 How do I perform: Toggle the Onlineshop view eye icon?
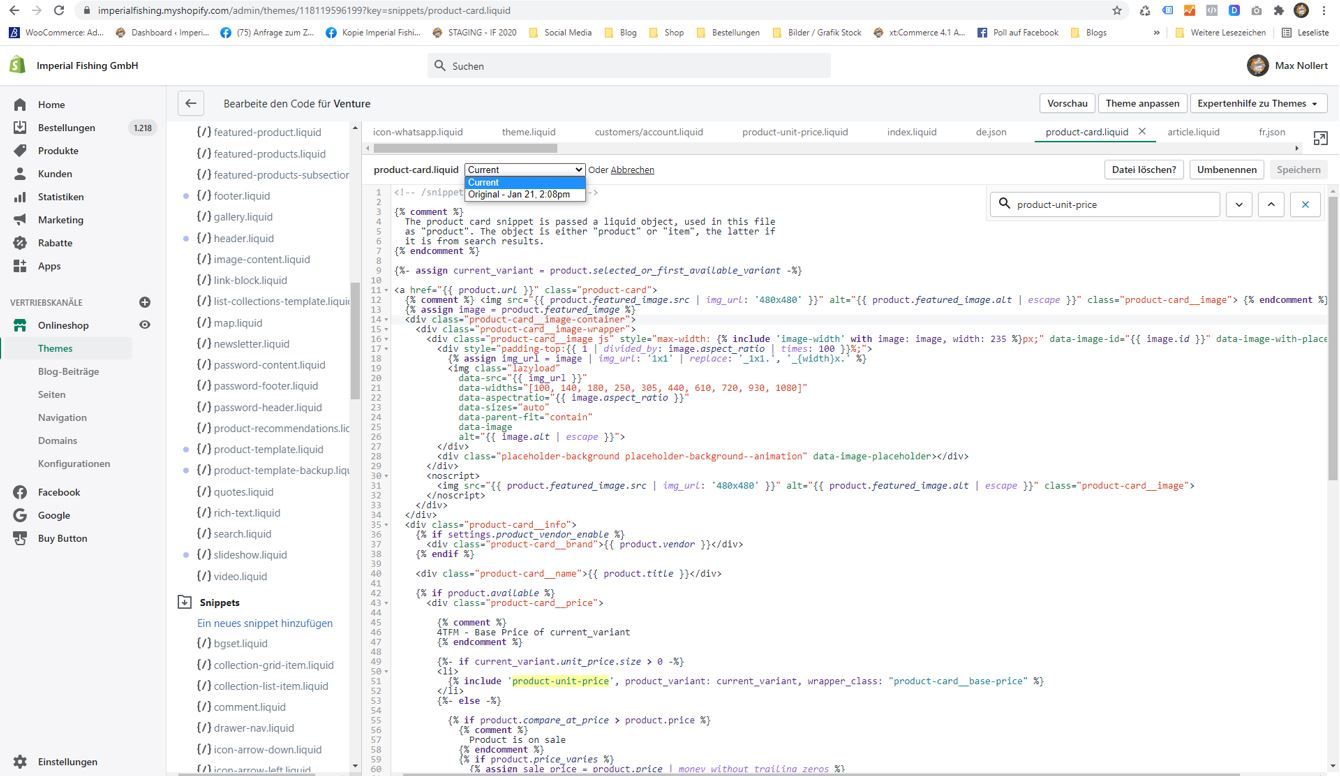144,325
